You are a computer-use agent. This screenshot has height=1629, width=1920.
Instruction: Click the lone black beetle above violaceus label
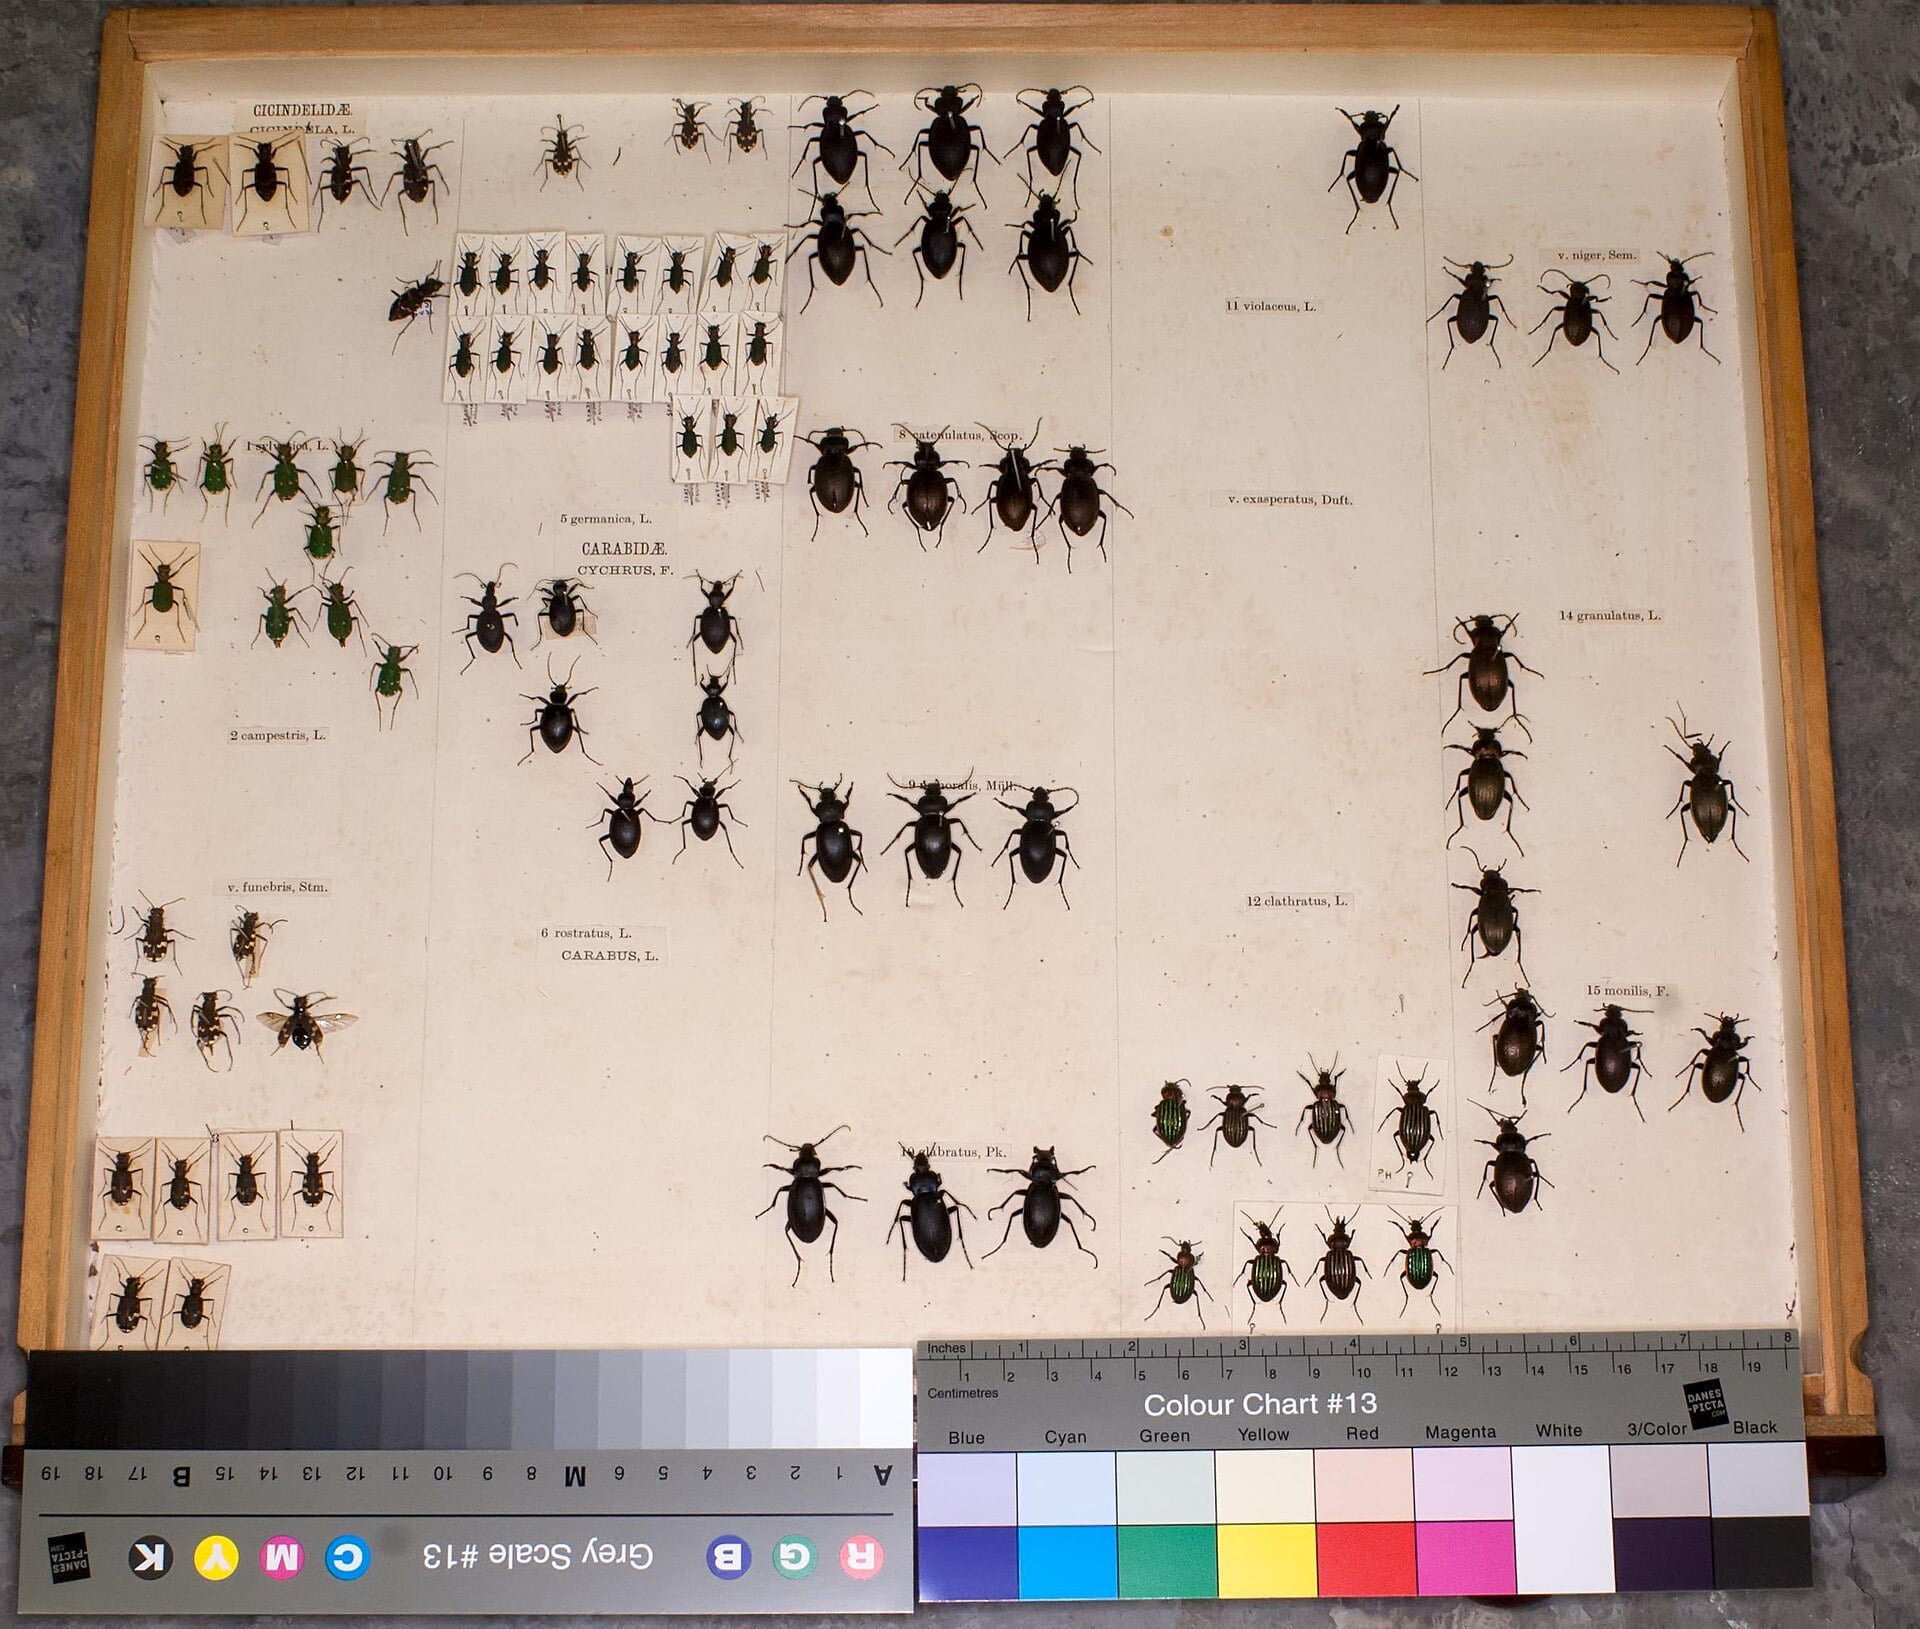1373,167
